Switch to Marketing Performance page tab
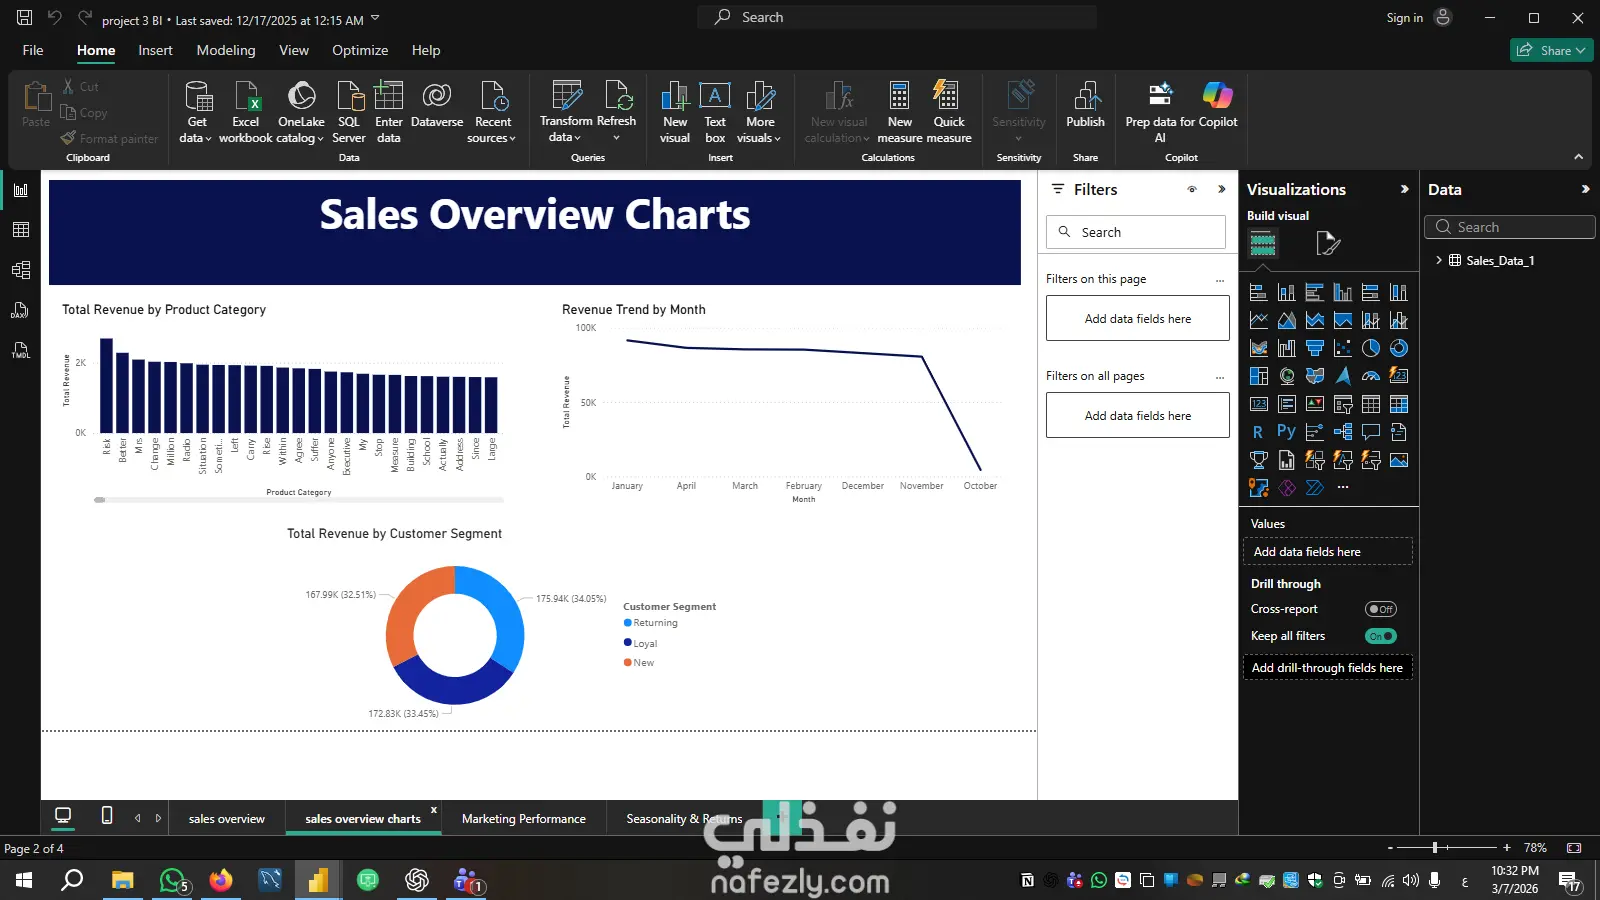This screenshot has height=900, width=1600. 524,818
